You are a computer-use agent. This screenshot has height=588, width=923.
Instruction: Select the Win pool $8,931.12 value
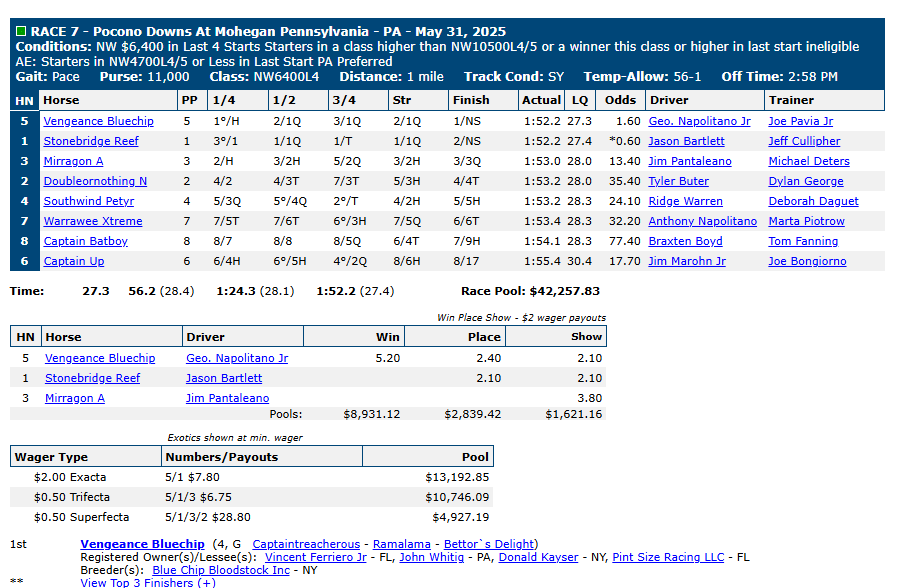(x=371, y=414)
